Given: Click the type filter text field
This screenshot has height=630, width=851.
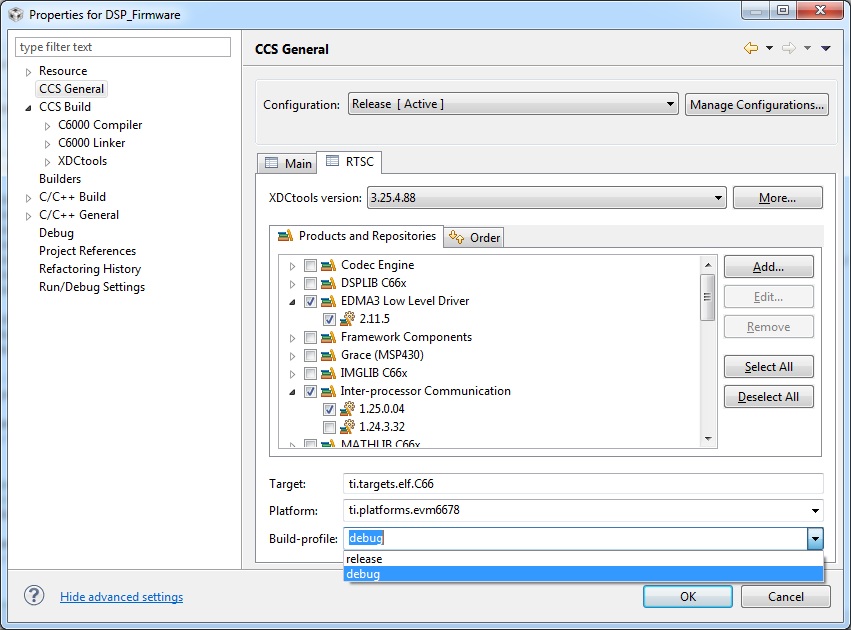Looking at the screenshot, I should click(x=123, y=47).
